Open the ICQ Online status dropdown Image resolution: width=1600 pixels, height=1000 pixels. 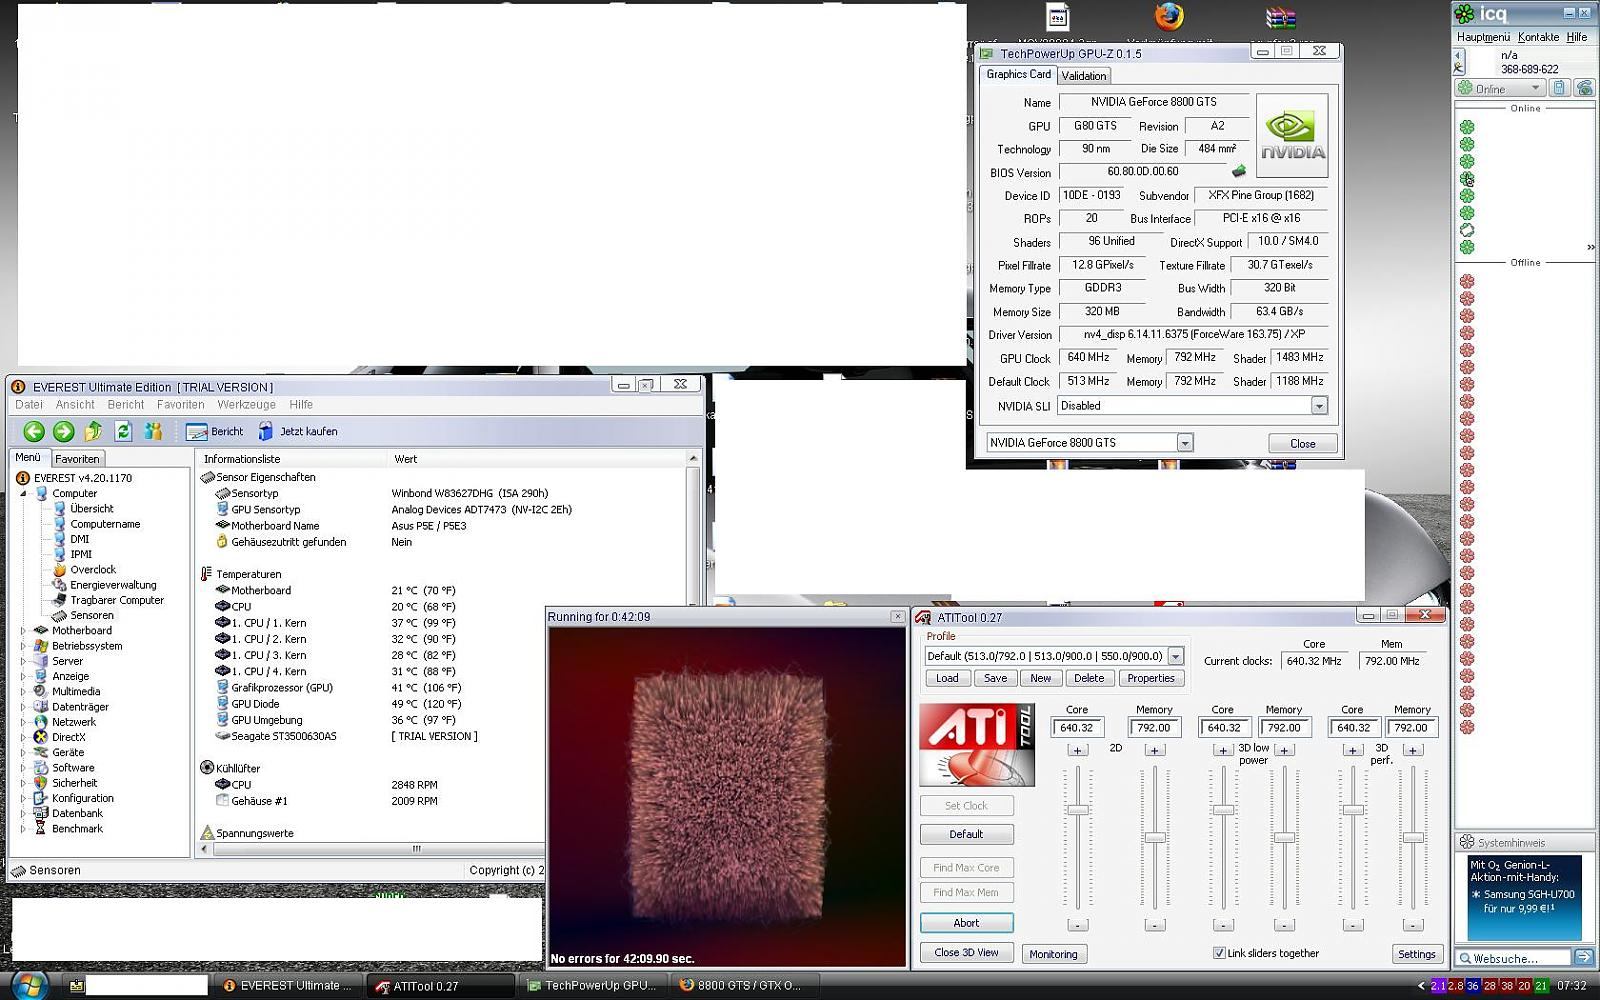1499,88
